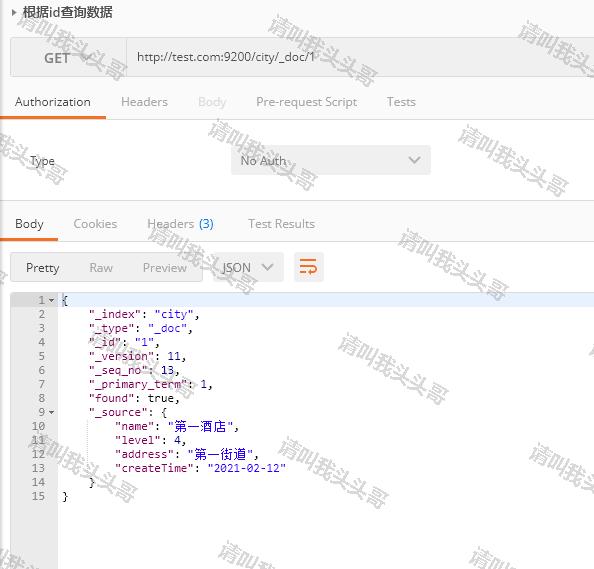
Task: Click the request URL input field
Action: [360, 58]
